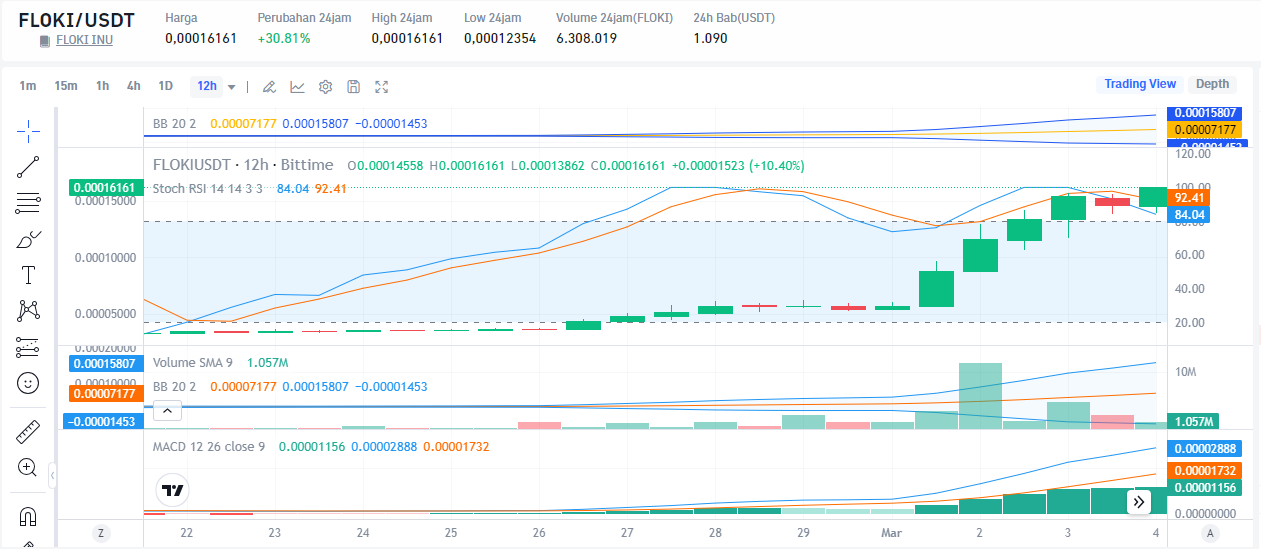The height and width of the screenshot is (549, 1261).
Task: Select the 12h timeframe
Action: pyautogui.click(x=207, y=86)
